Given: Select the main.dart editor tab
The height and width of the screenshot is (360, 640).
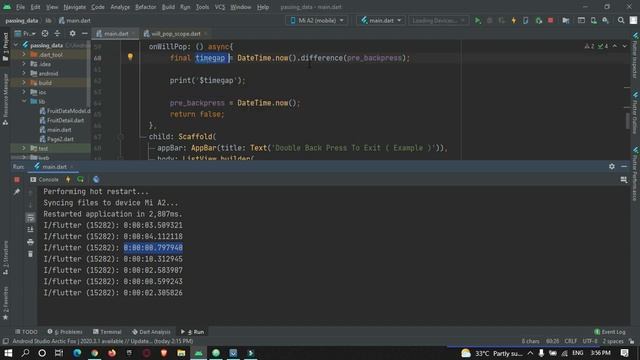Looking at the screenshot, I should [x=115, y=33].
